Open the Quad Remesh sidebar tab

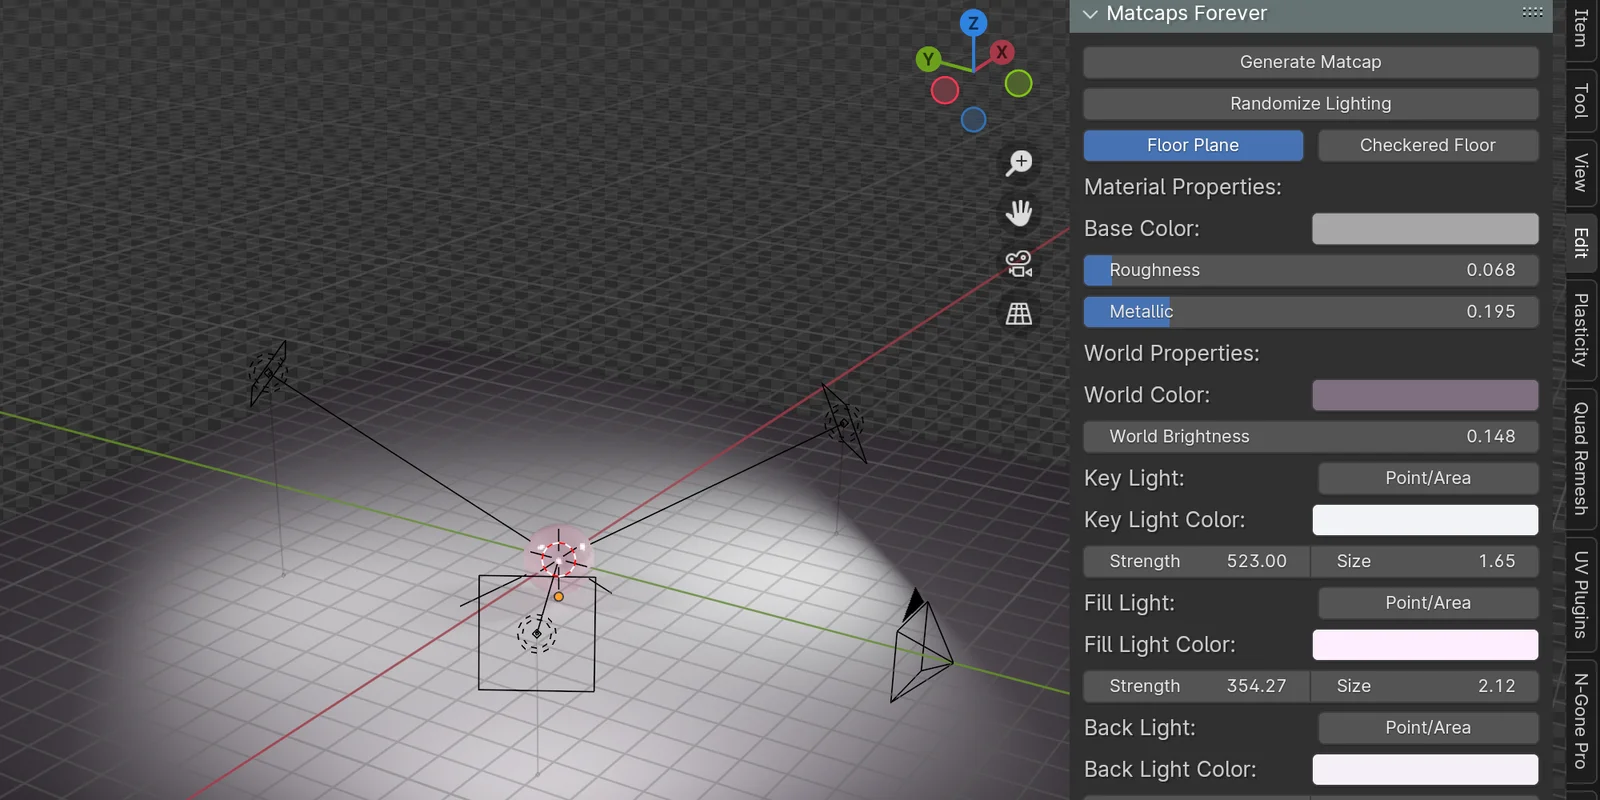pyautogui.click(x=1581, y=458)
